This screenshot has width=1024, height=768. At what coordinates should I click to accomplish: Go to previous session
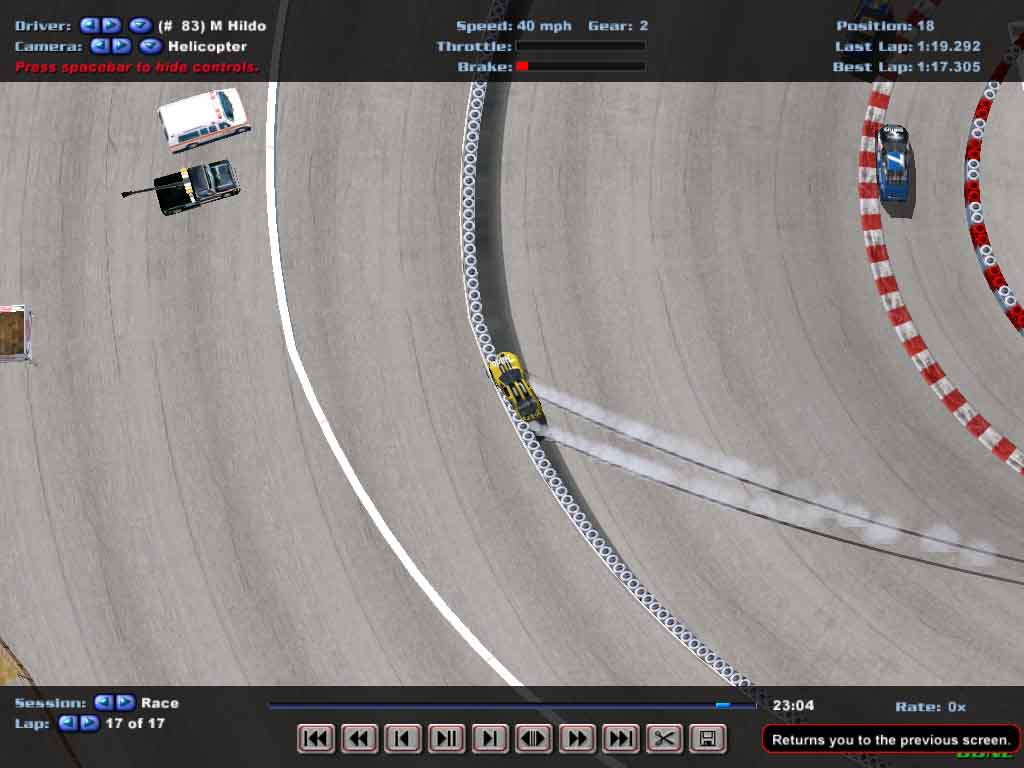tap(103, 703)
